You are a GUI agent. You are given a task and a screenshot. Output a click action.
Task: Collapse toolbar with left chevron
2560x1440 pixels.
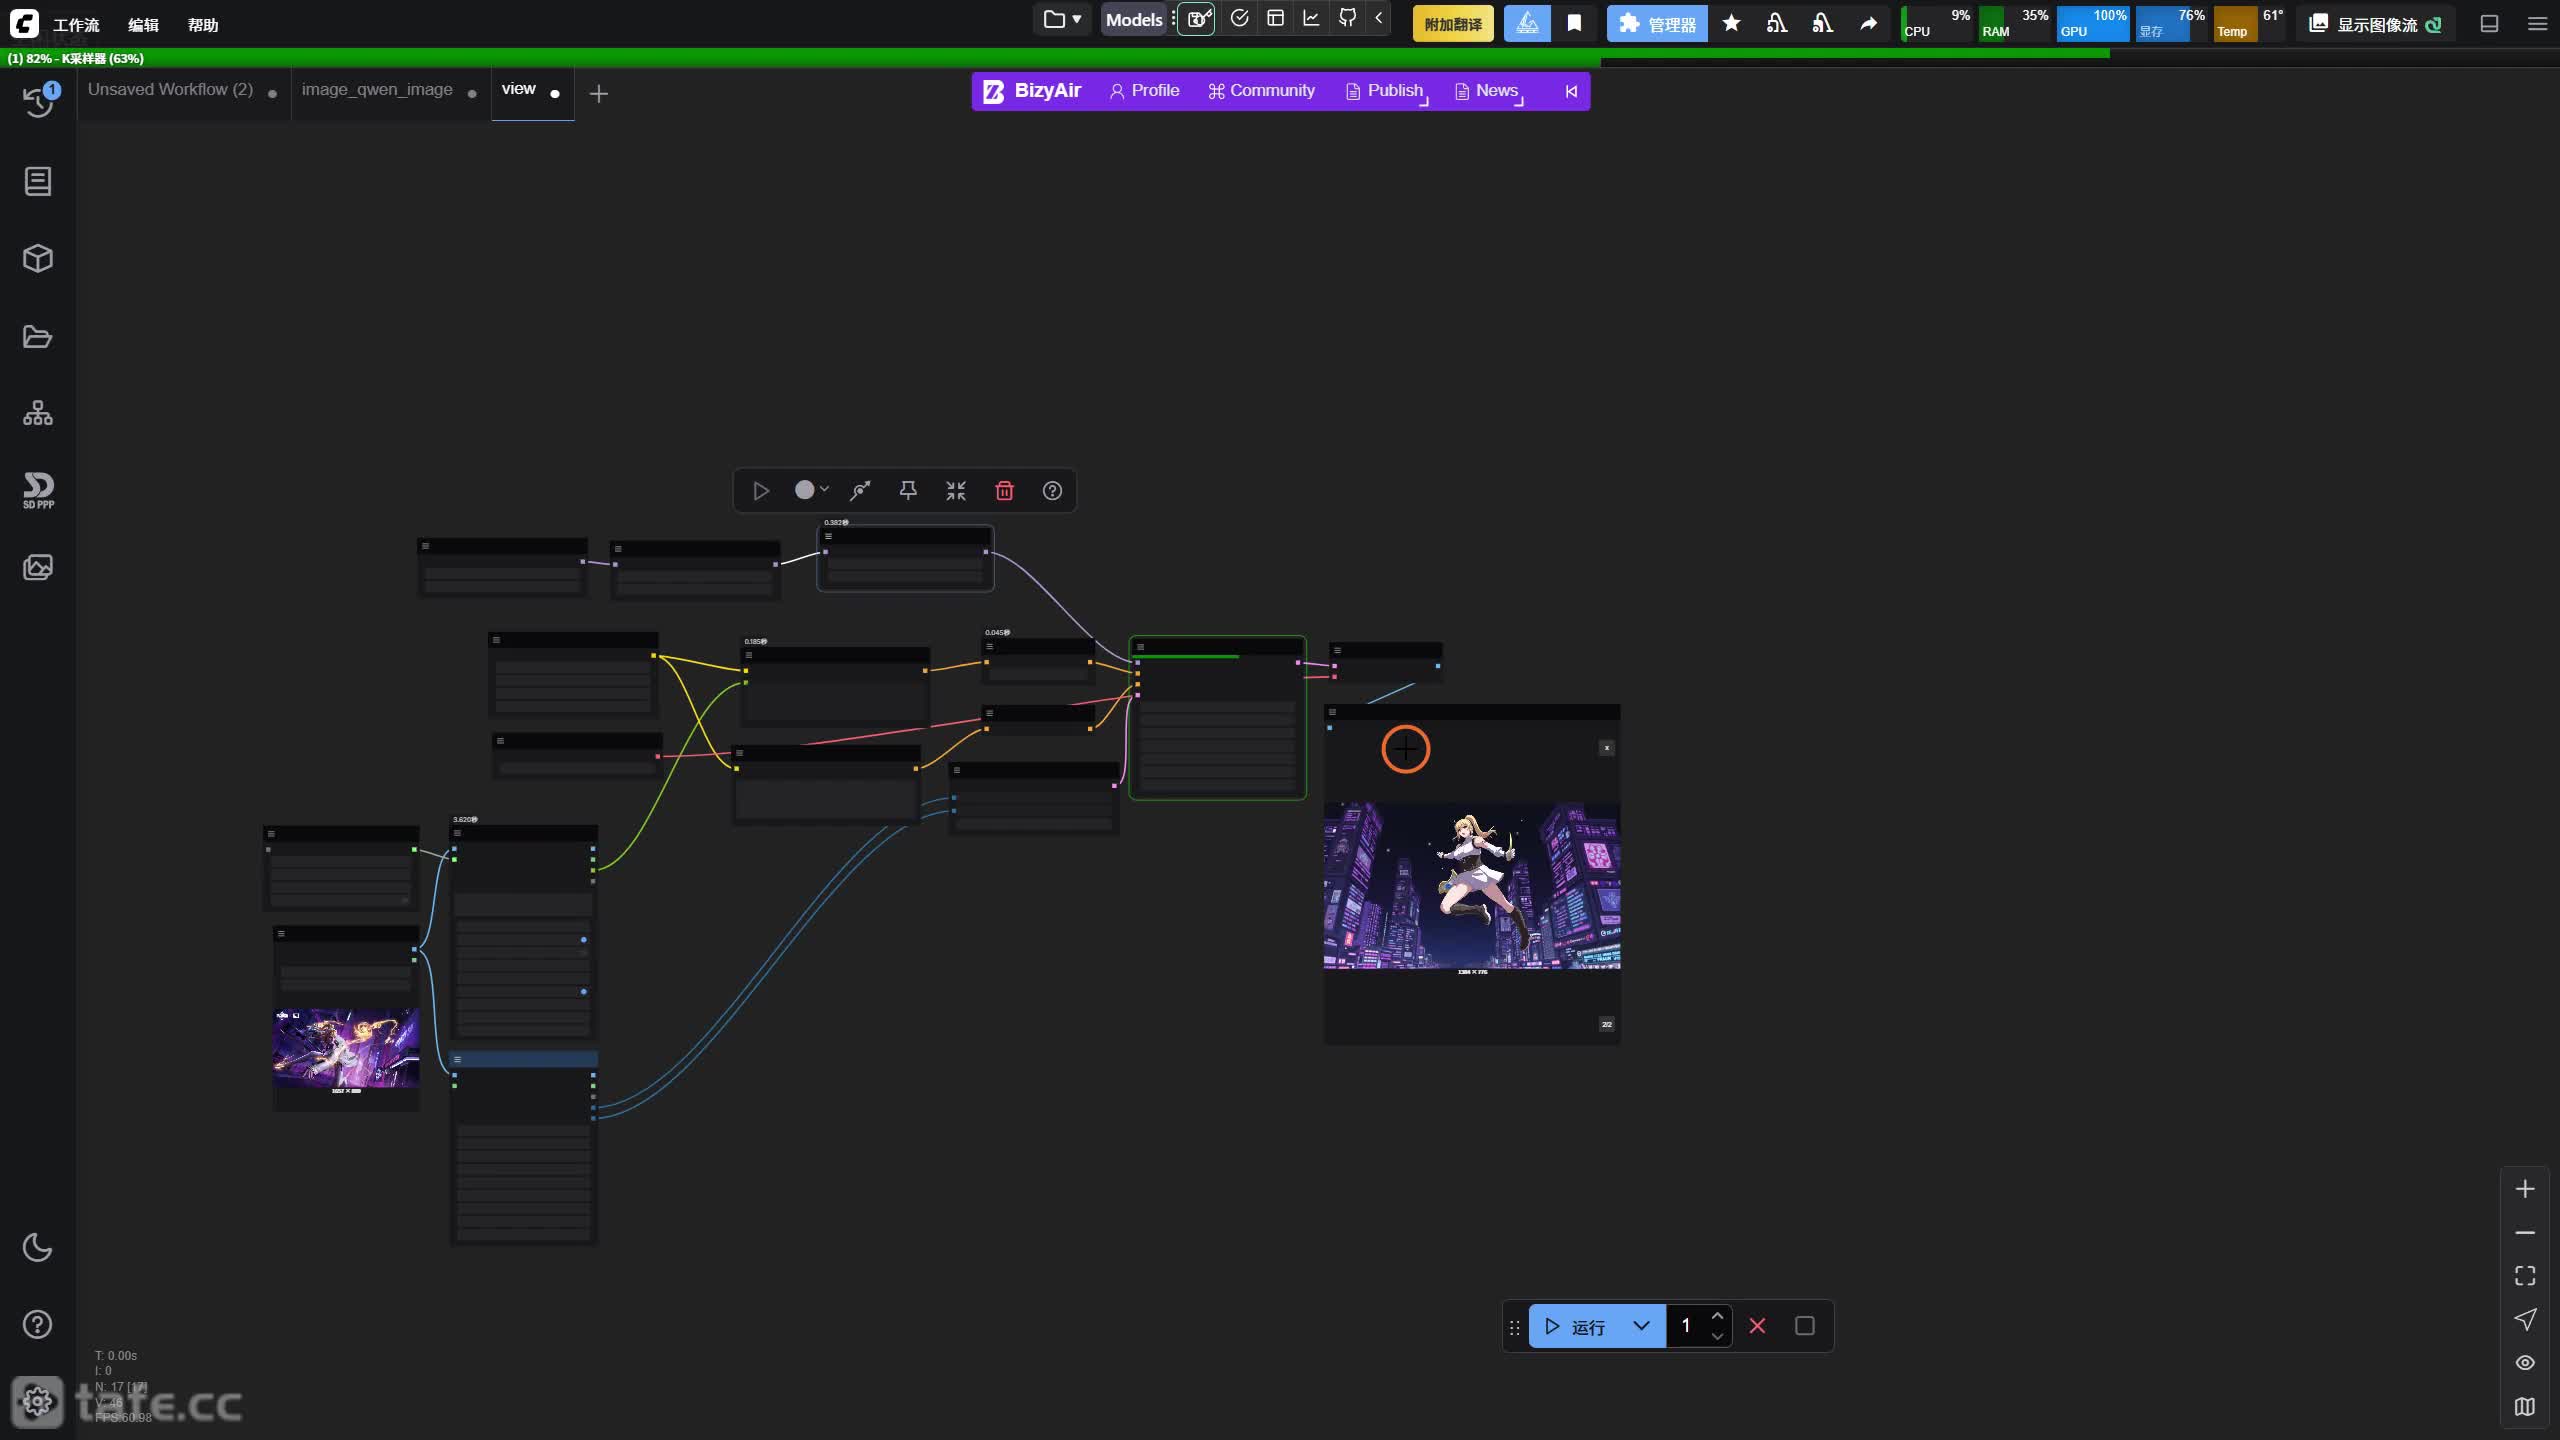(x=1379, y=18)
